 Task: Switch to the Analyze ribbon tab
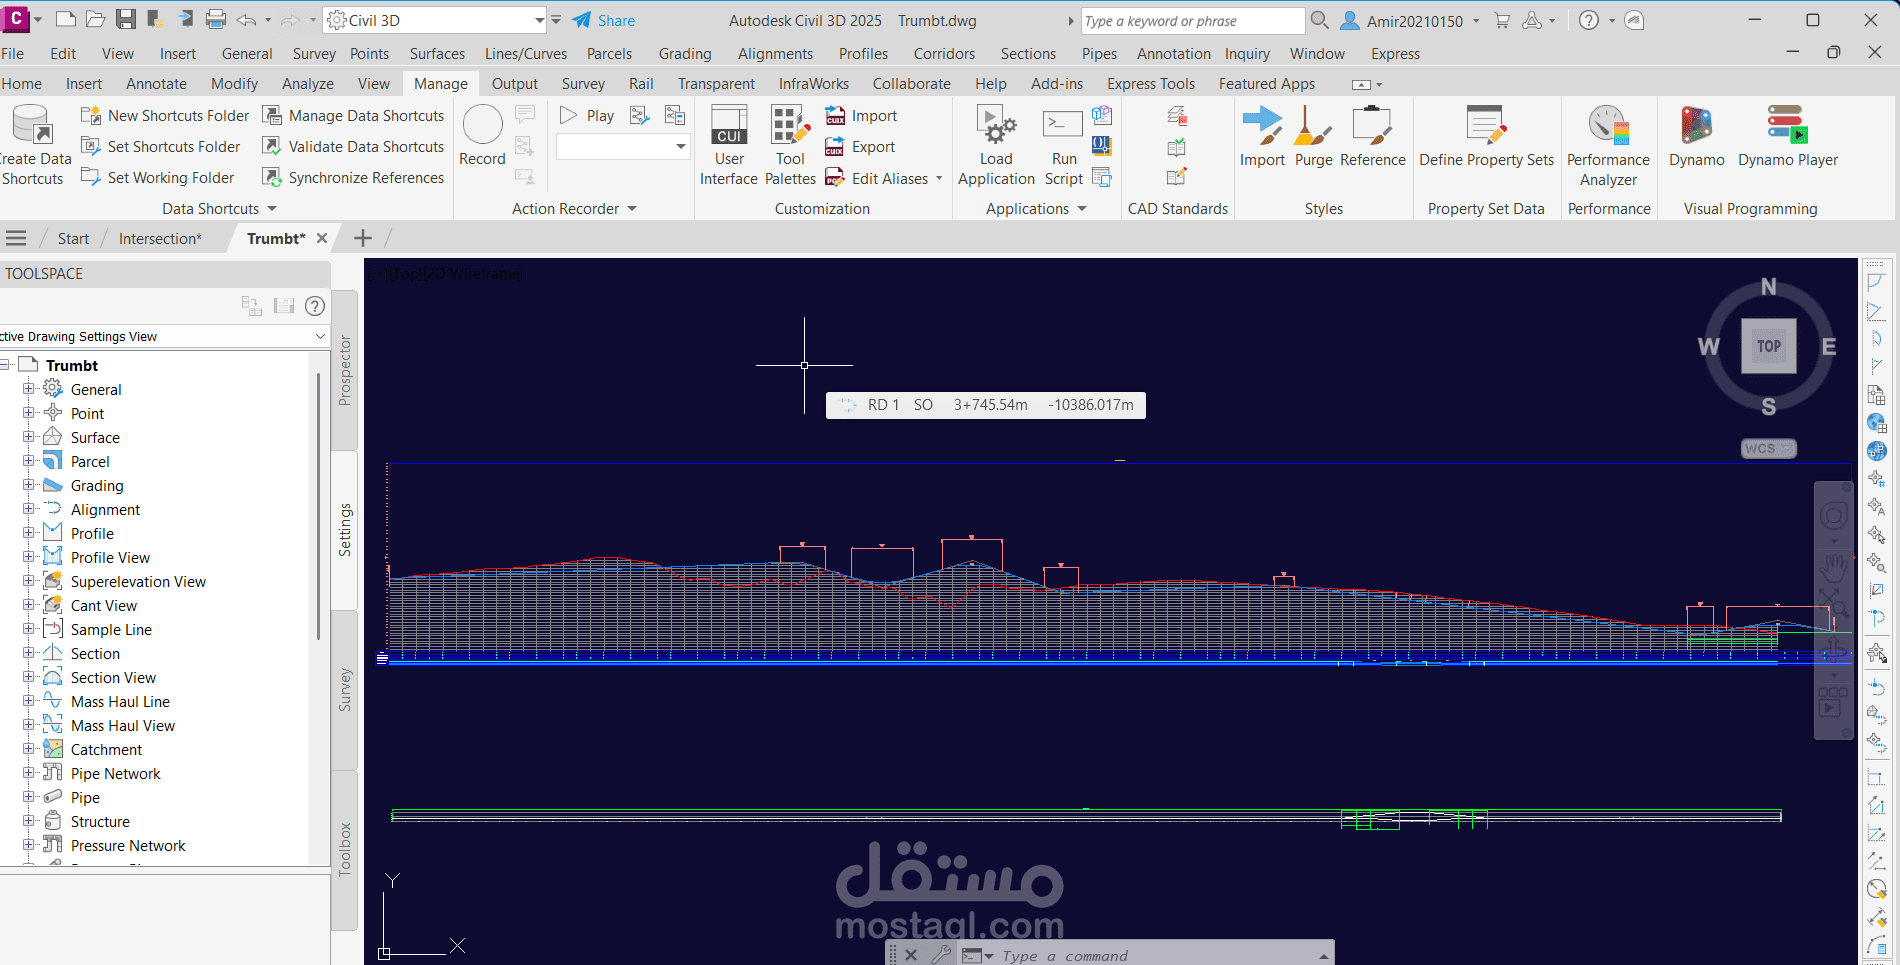click(308, 84)
